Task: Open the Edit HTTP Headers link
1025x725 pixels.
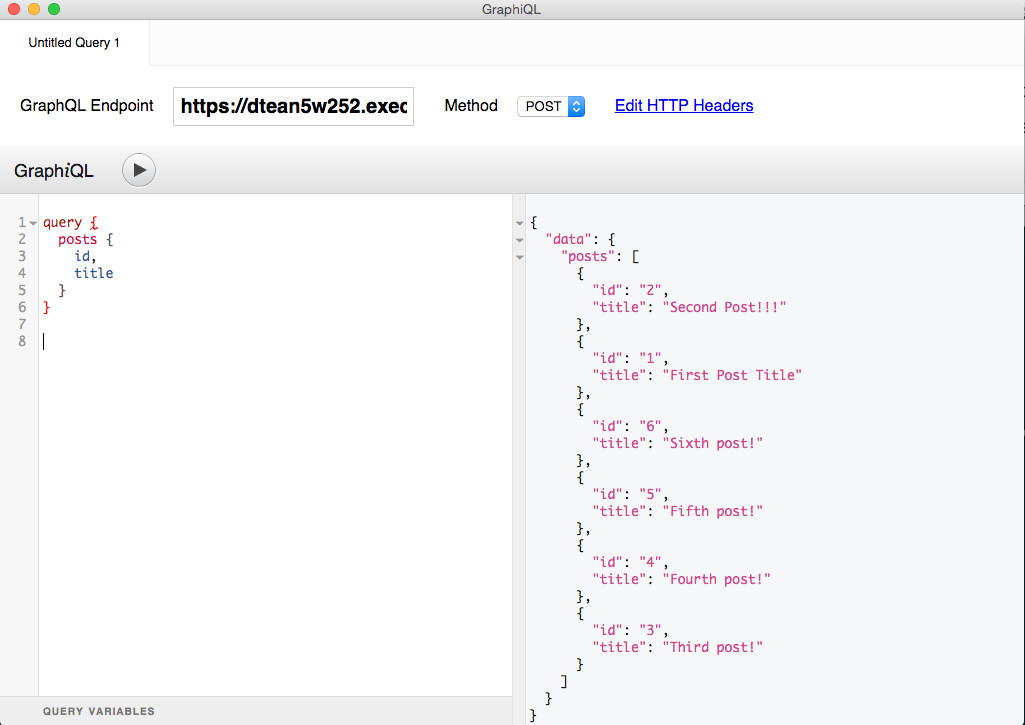Action: [x=684, y=105]
